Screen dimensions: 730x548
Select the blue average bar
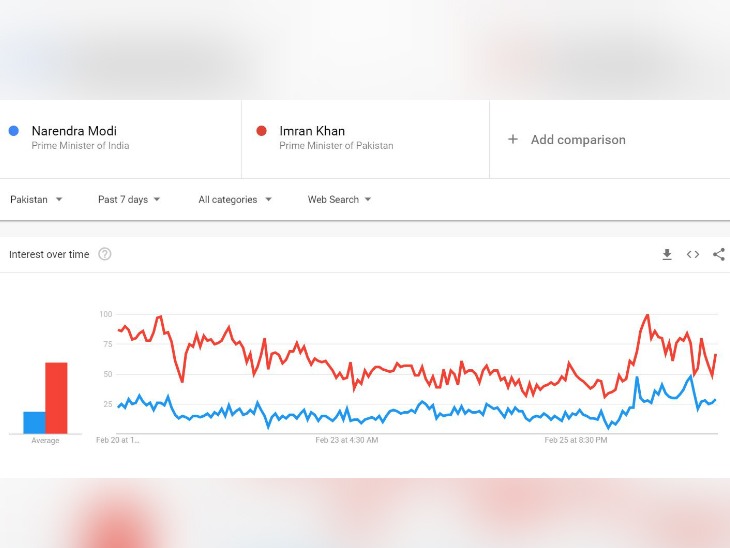pos(34,423)
